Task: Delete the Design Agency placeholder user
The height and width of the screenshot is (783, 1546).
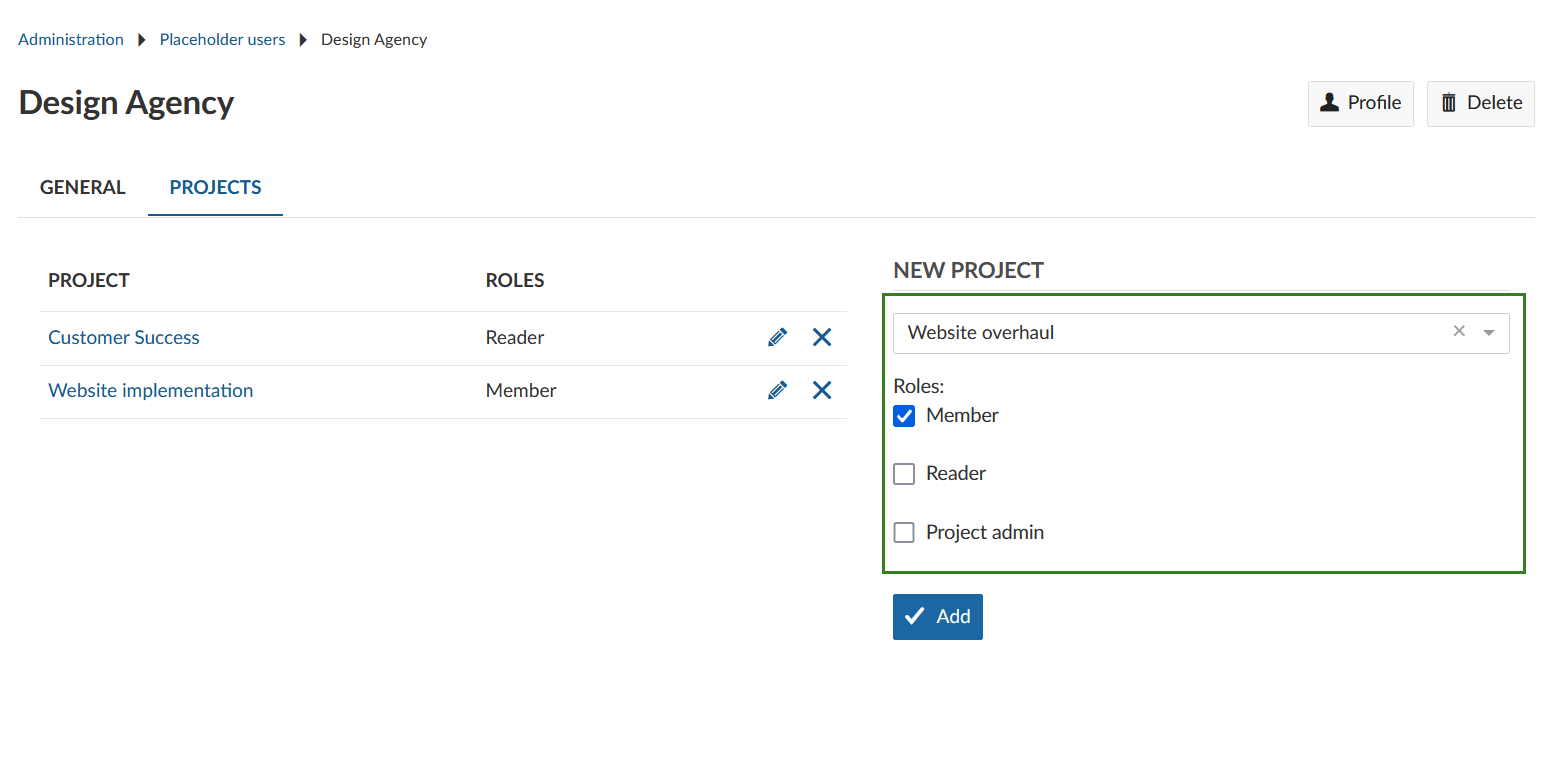Action: (1480, 103)
